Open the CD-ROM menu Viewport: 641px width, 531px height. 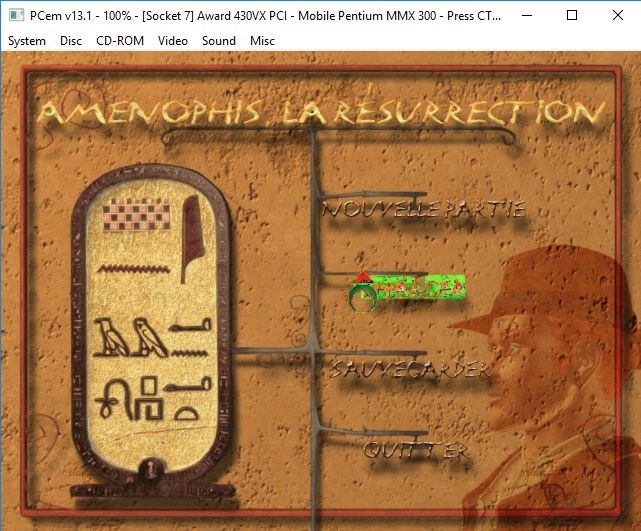pos(120,41)
